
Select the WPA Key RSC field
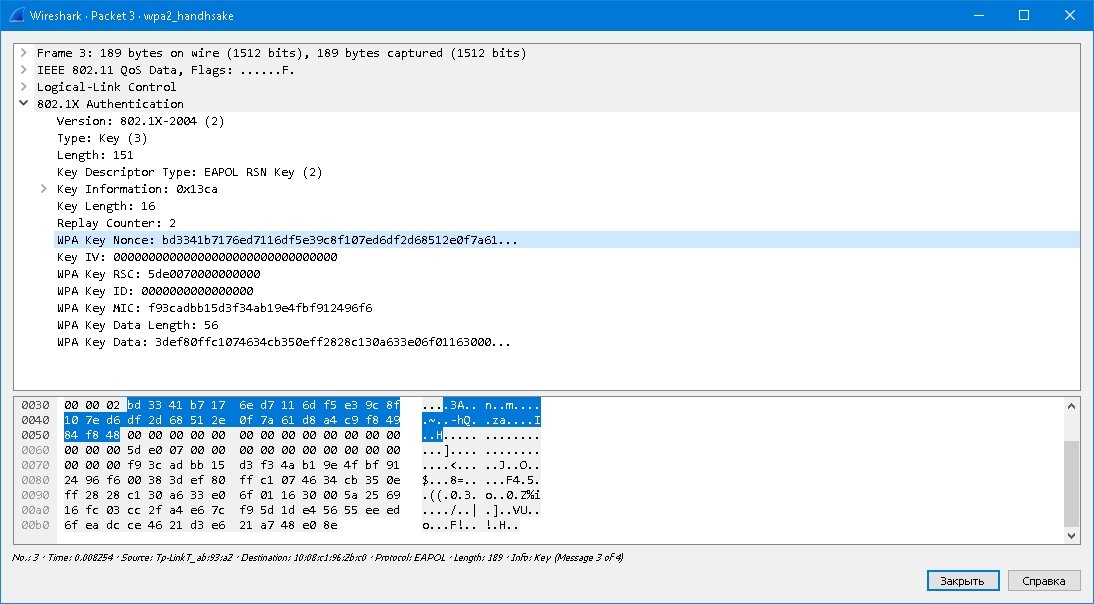tap(158, 274)
